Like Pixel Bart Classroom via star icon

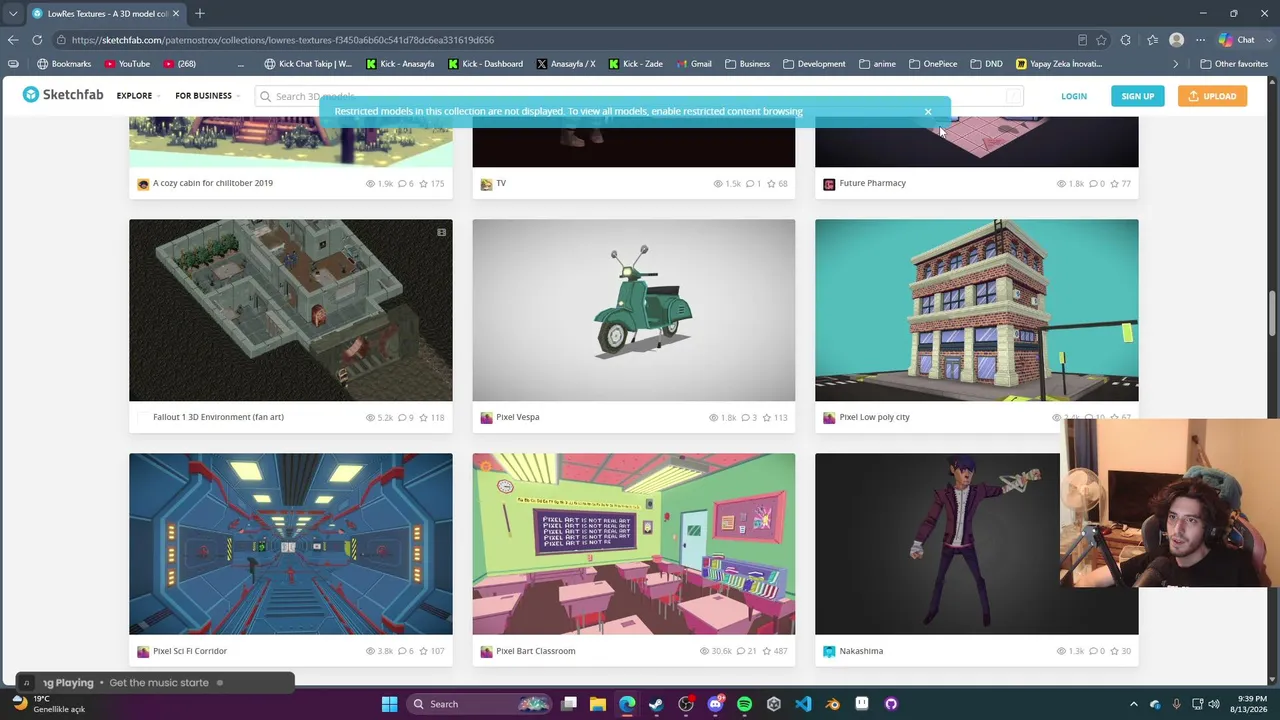[x=769, y=652]
